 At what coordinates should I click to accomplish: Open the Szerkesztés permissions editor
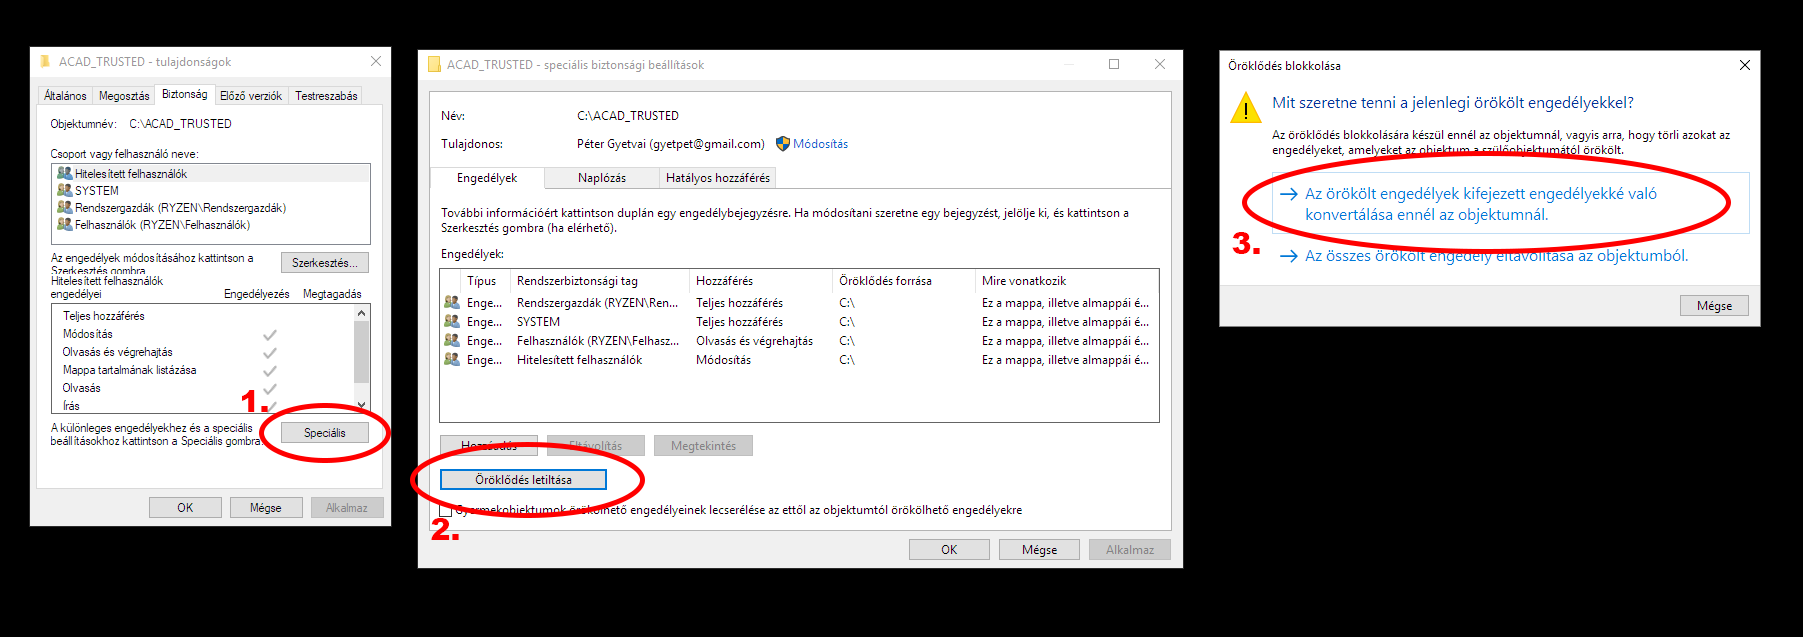[324, 263]
